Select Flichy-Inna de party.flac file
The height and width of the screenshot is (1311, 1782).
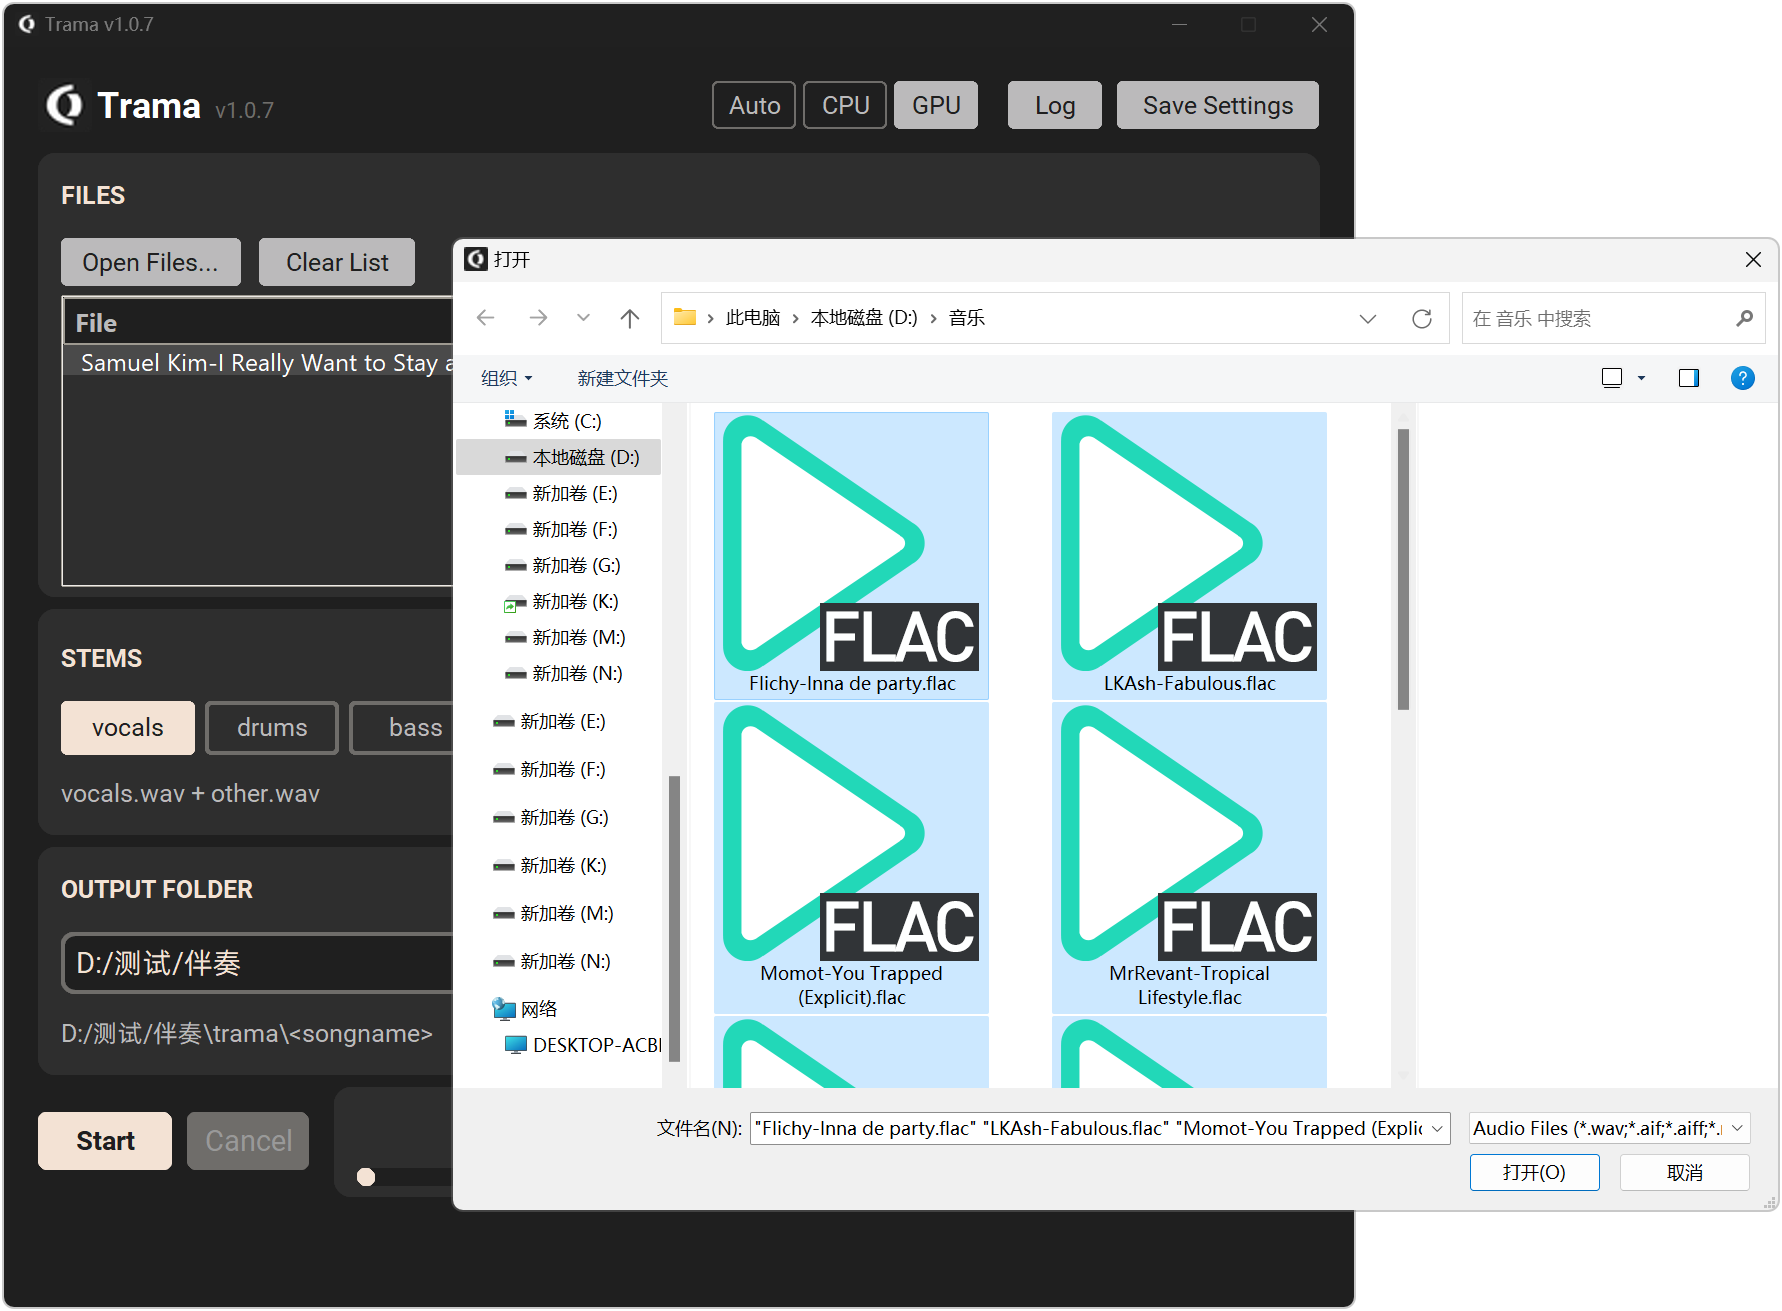pos(851,555)
